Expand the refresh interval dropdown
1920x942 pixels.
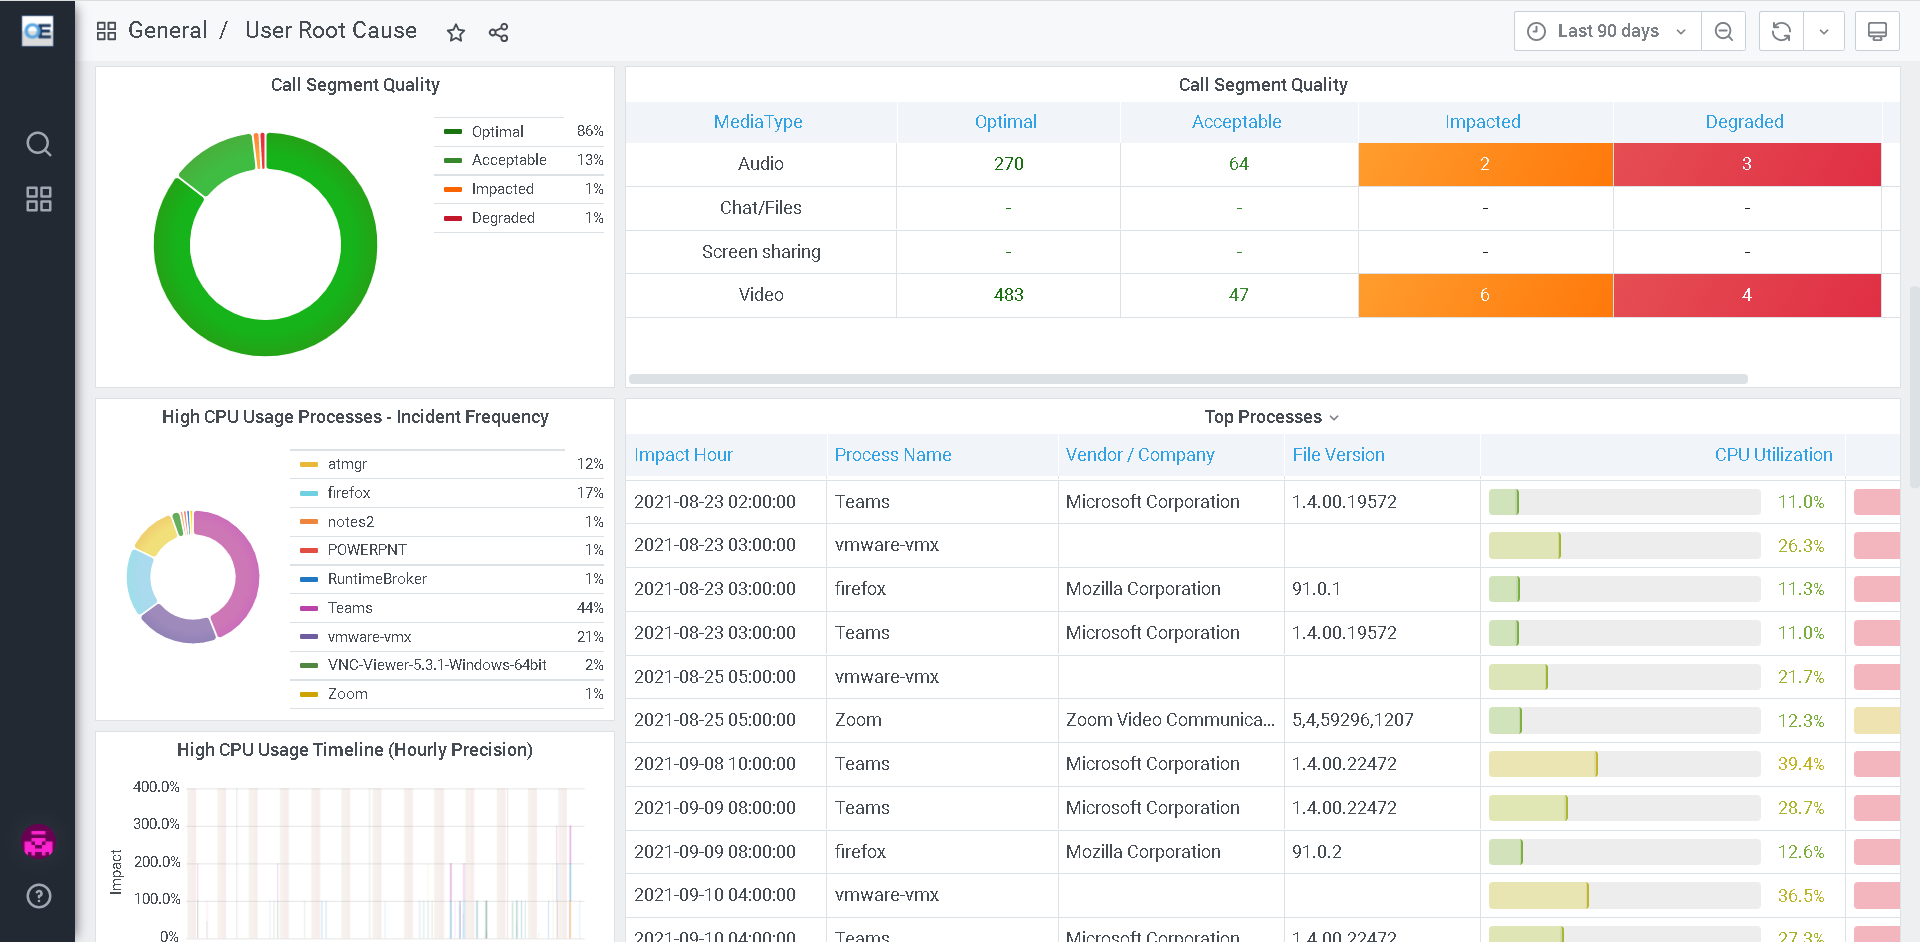tap(1824, 31)
